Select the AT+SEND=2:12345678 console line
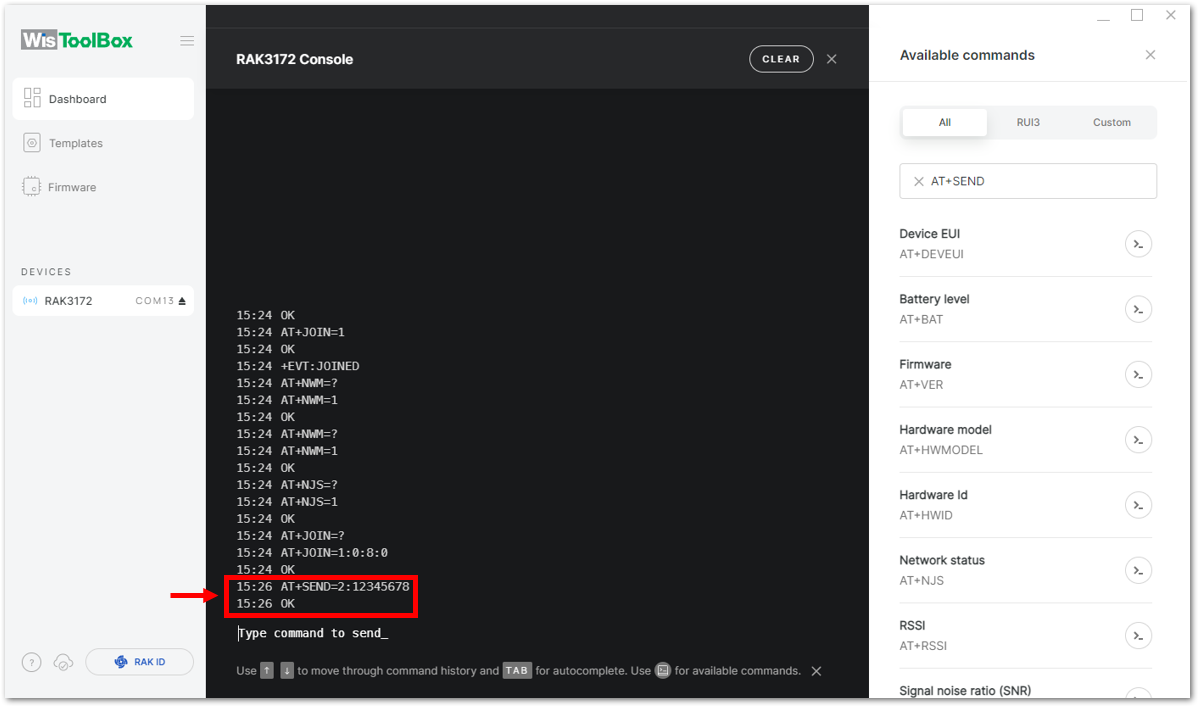Viewport: 1199px width, 707px height. click(x=323, y=586)
